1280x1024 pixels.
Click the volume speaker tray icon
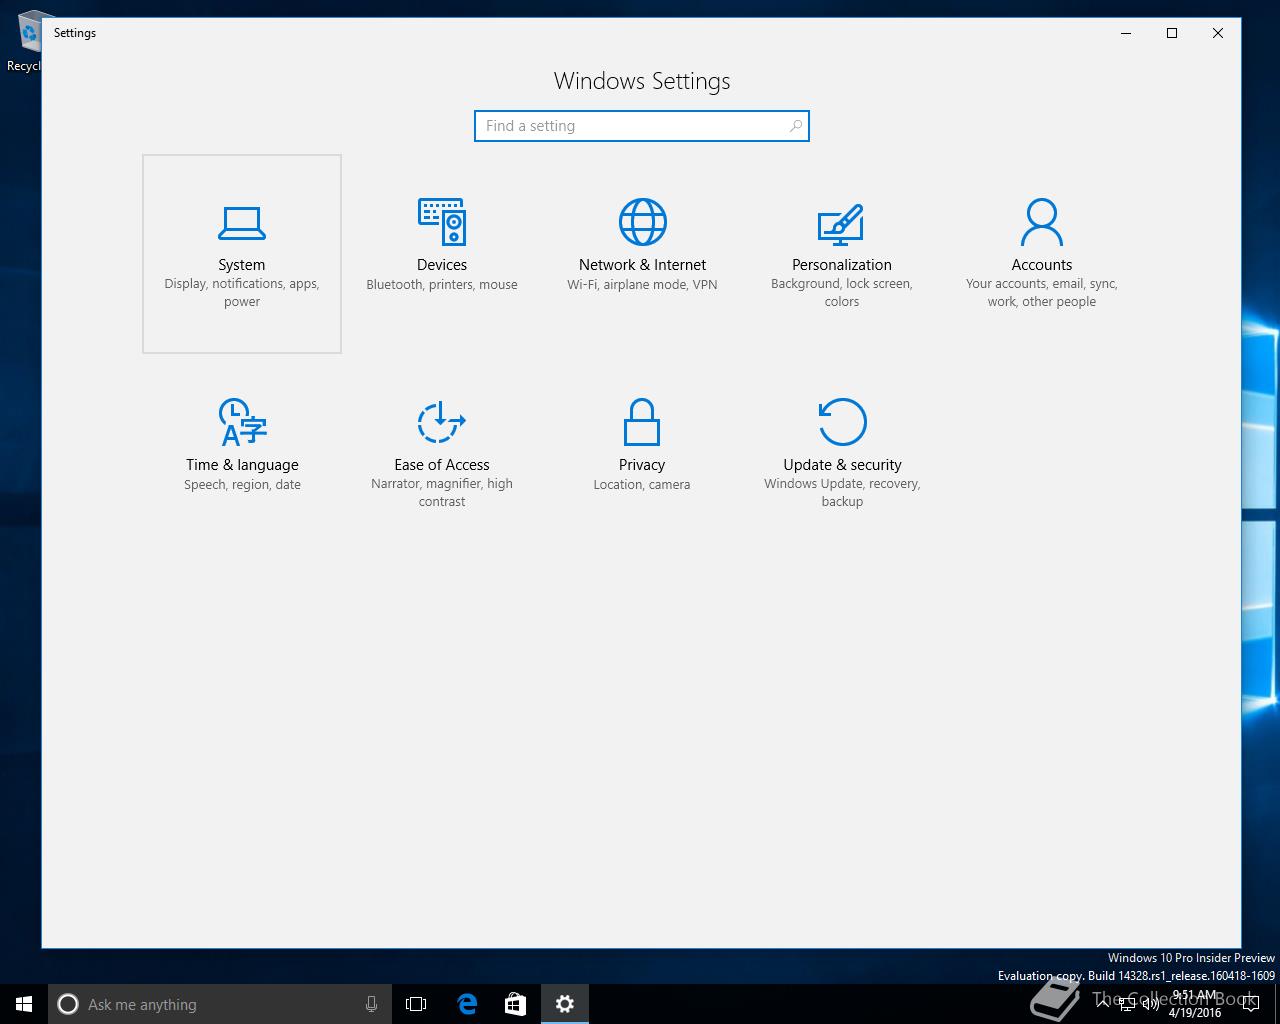tap(1150, 1004)
